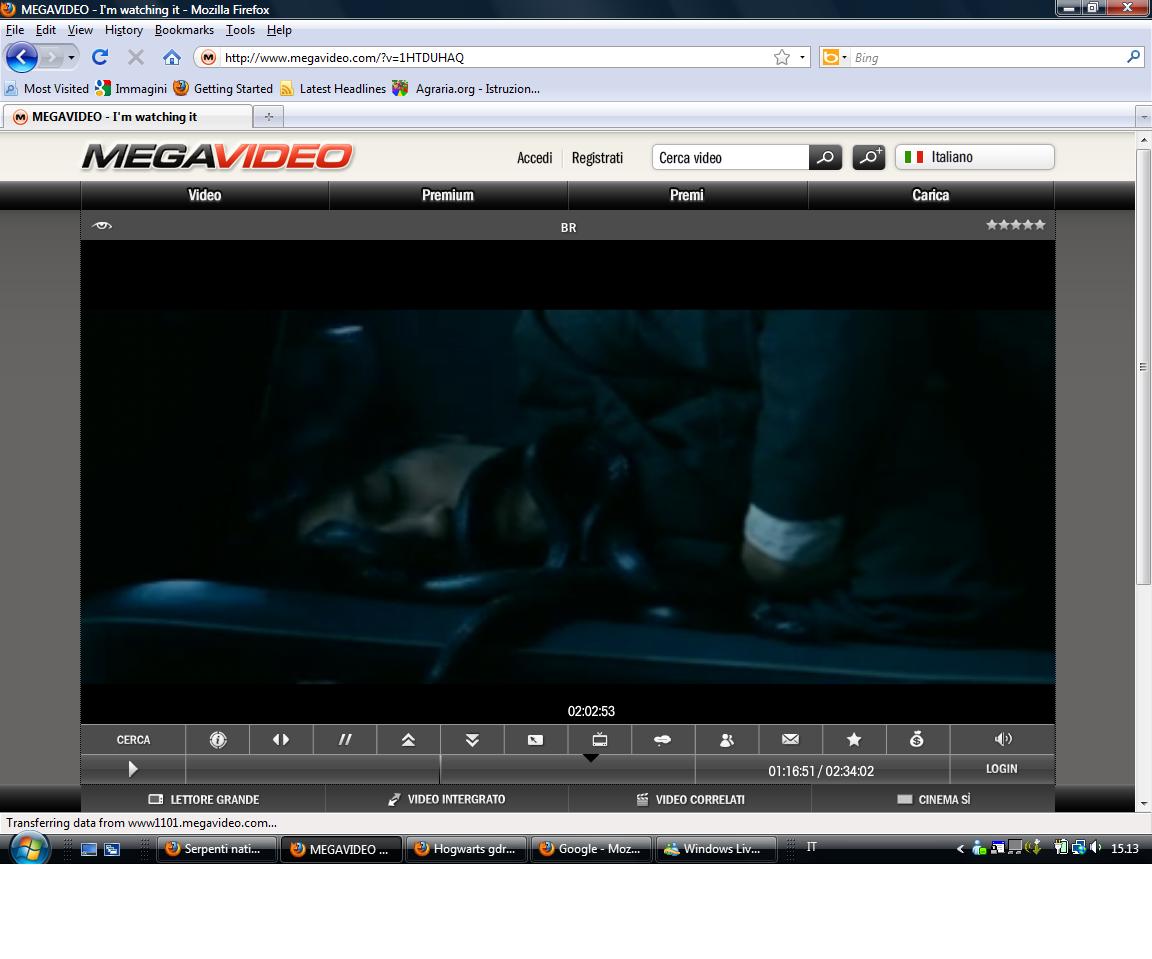Open the Italiano language dropdown
Viewport: 1152px width, 959px height.
(975, 157)
